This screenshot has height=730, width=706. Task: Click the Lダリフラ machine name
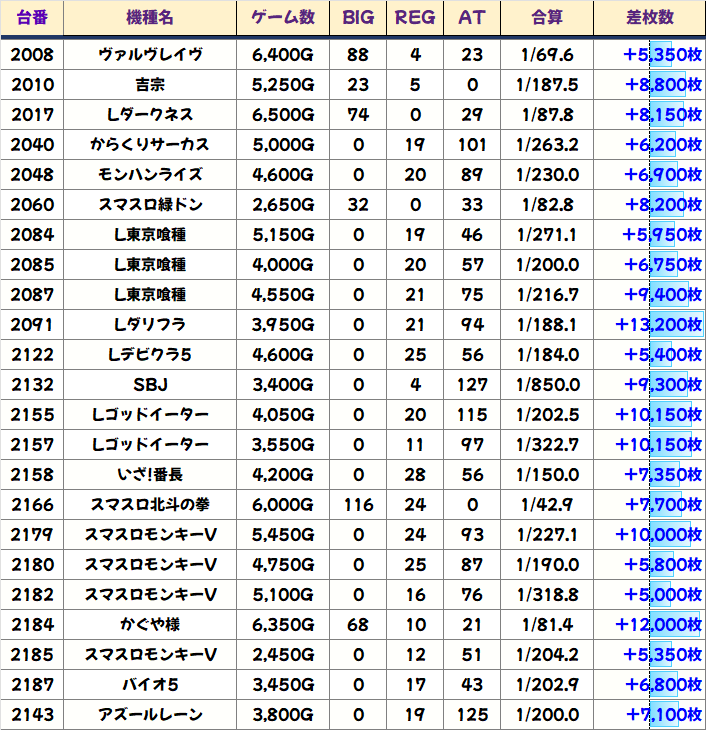coord(150,324)
